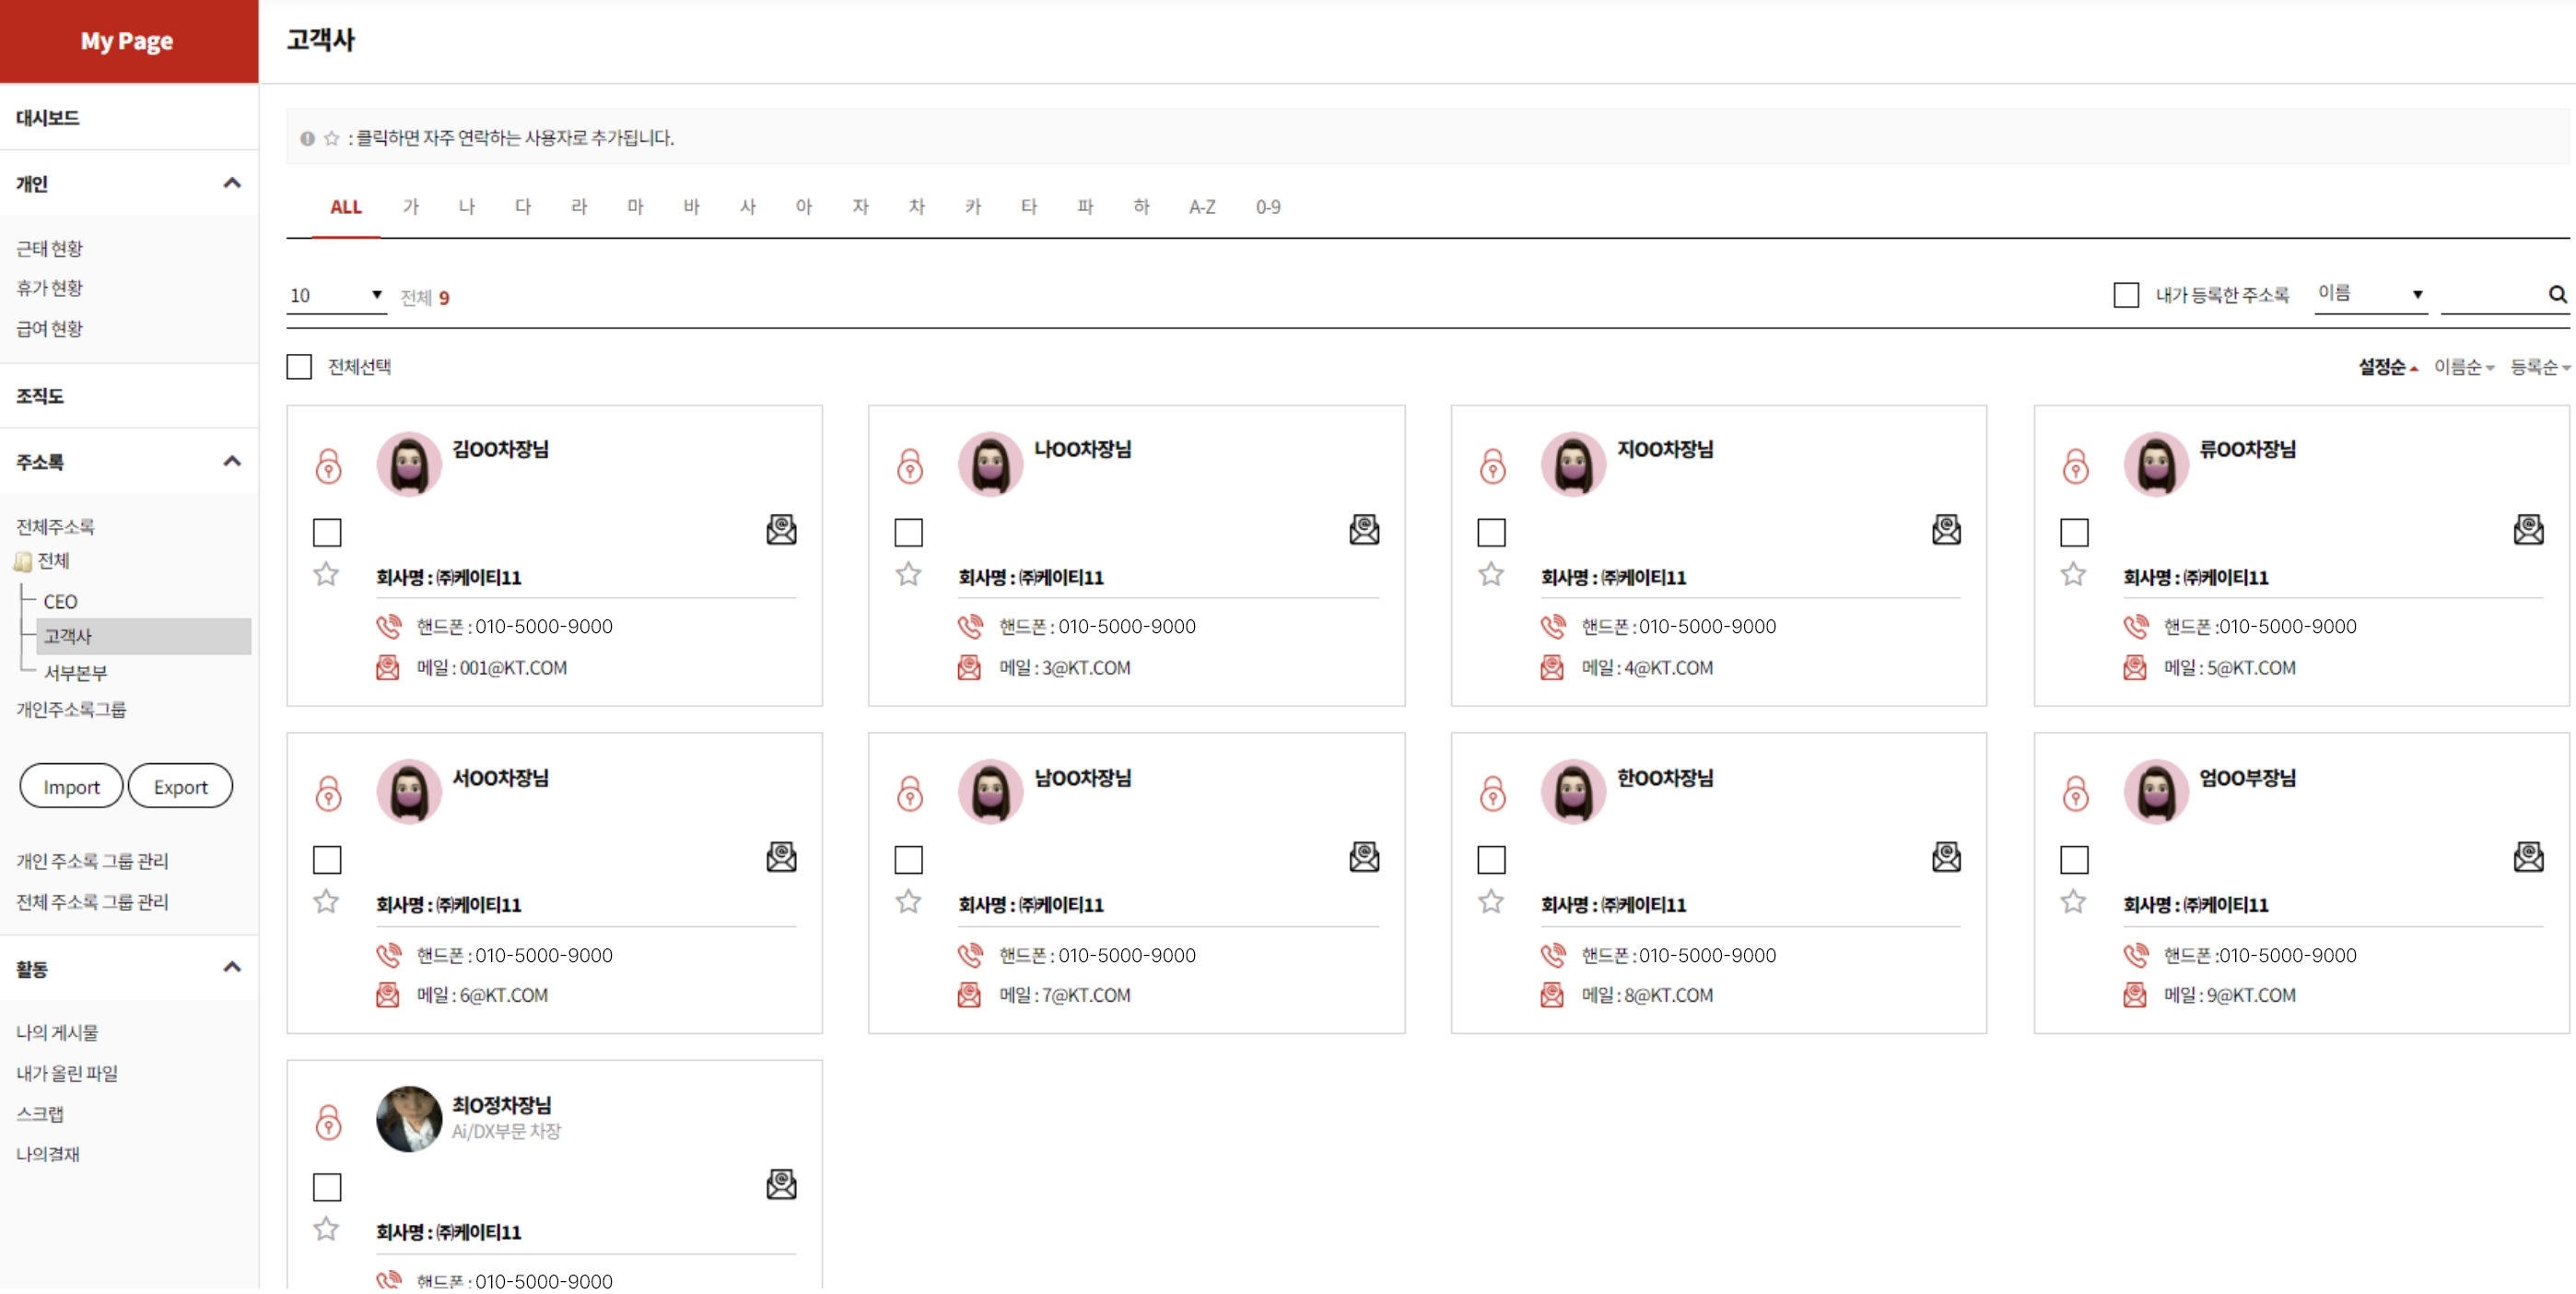Click the lock icon on 류OO차장님 card

click(x=2076, y=466)
